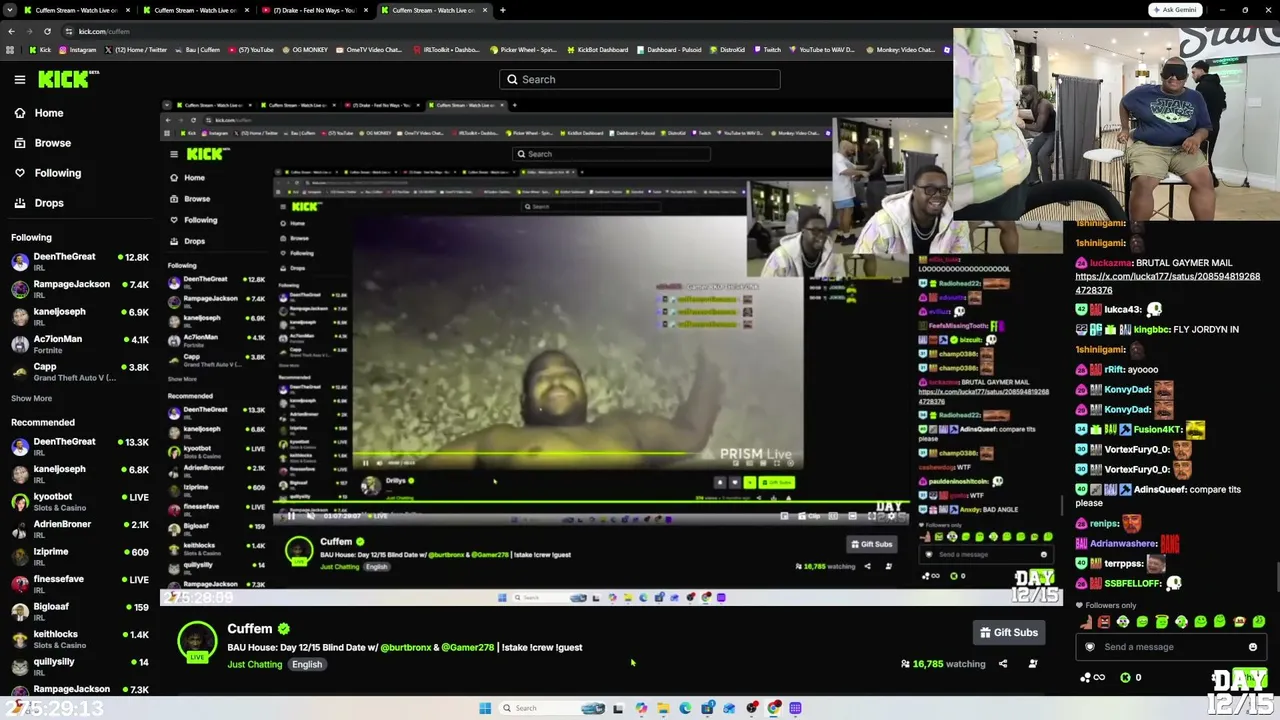Open File Explorer from taskbar
1280x720 pixels.
(663, 708)
